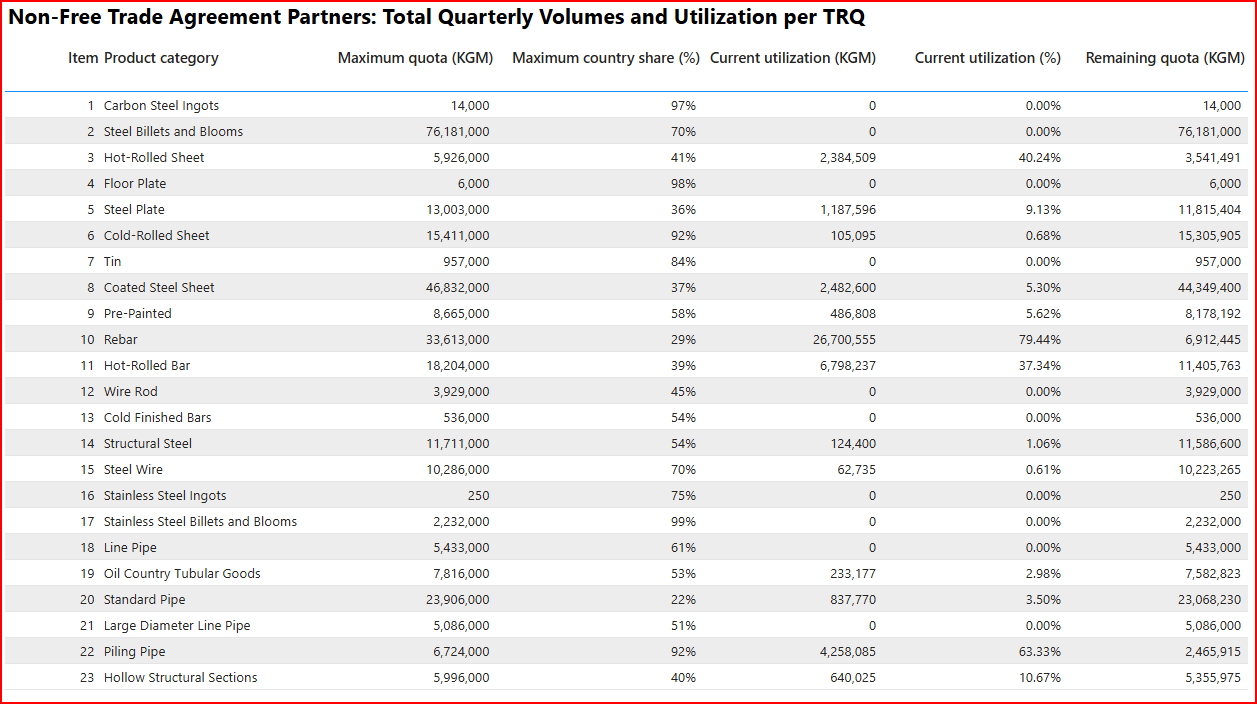Sort the table by the Item column header
Screen dimensions: 1257x704
83,58
